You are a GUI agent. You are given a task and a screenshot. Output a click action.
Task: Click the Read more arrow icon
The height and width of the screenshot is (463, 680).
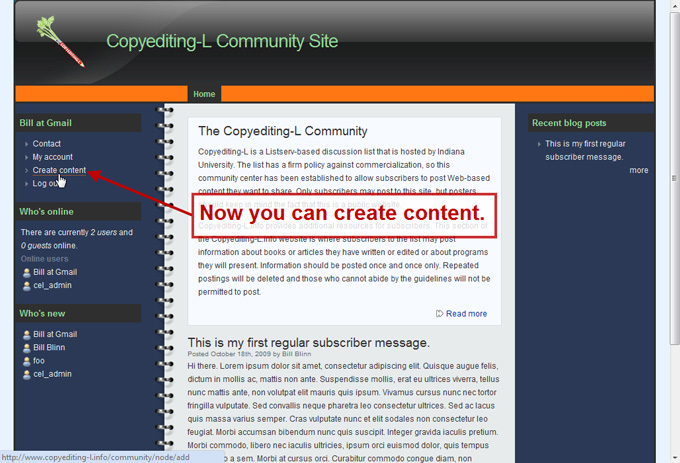(x=439, y=313)
